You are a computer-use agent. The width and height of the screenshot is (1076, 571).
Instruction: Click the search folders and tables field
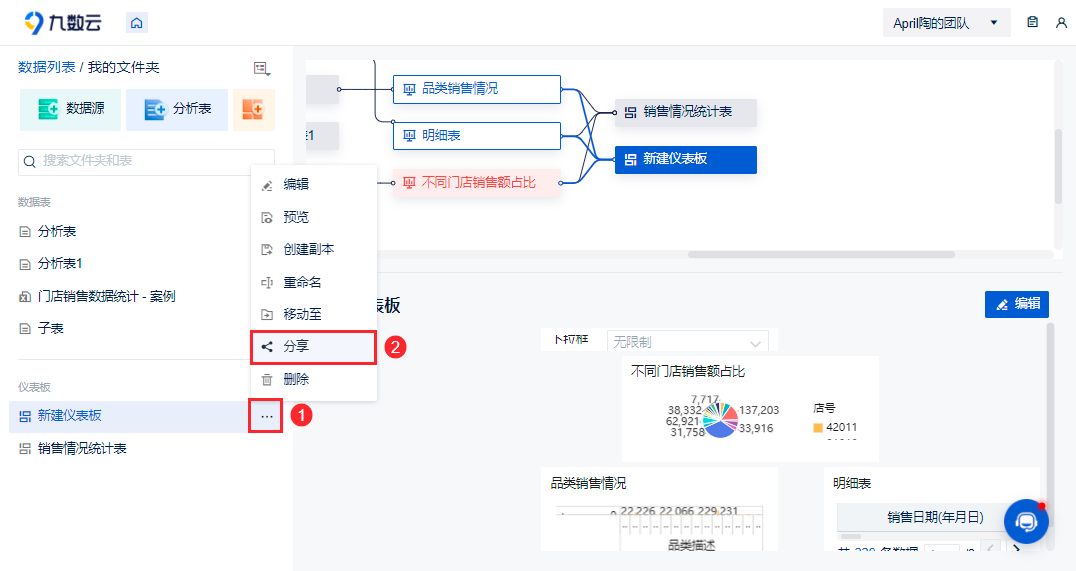pos(146,161)
